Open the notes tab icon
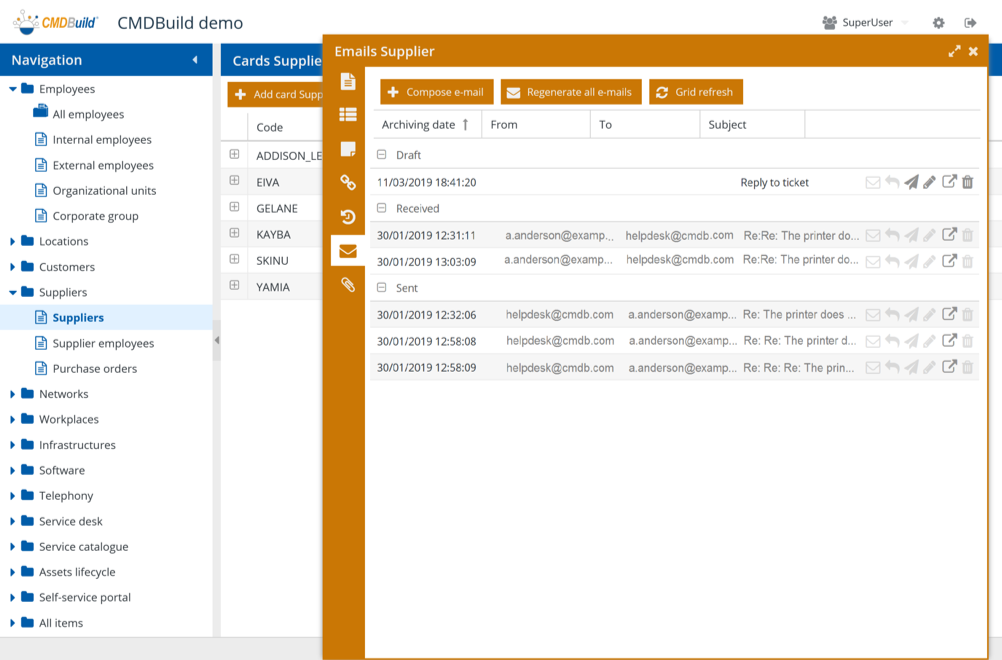This screenshot has width=1002, height=660. coord(348,149)
